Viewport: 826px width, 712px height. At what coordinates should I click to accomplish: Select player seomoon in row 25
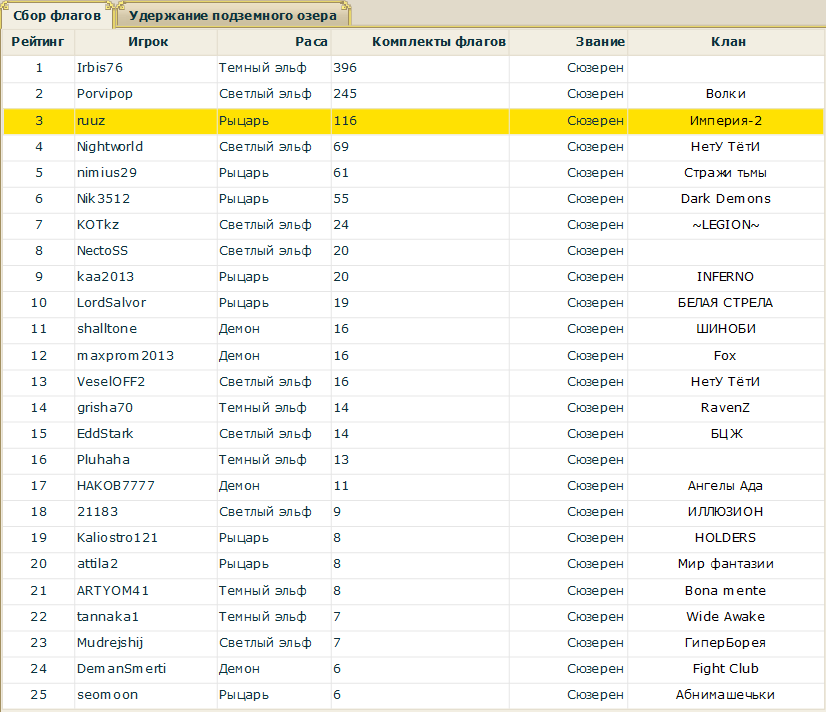click(x=107, y=695)
